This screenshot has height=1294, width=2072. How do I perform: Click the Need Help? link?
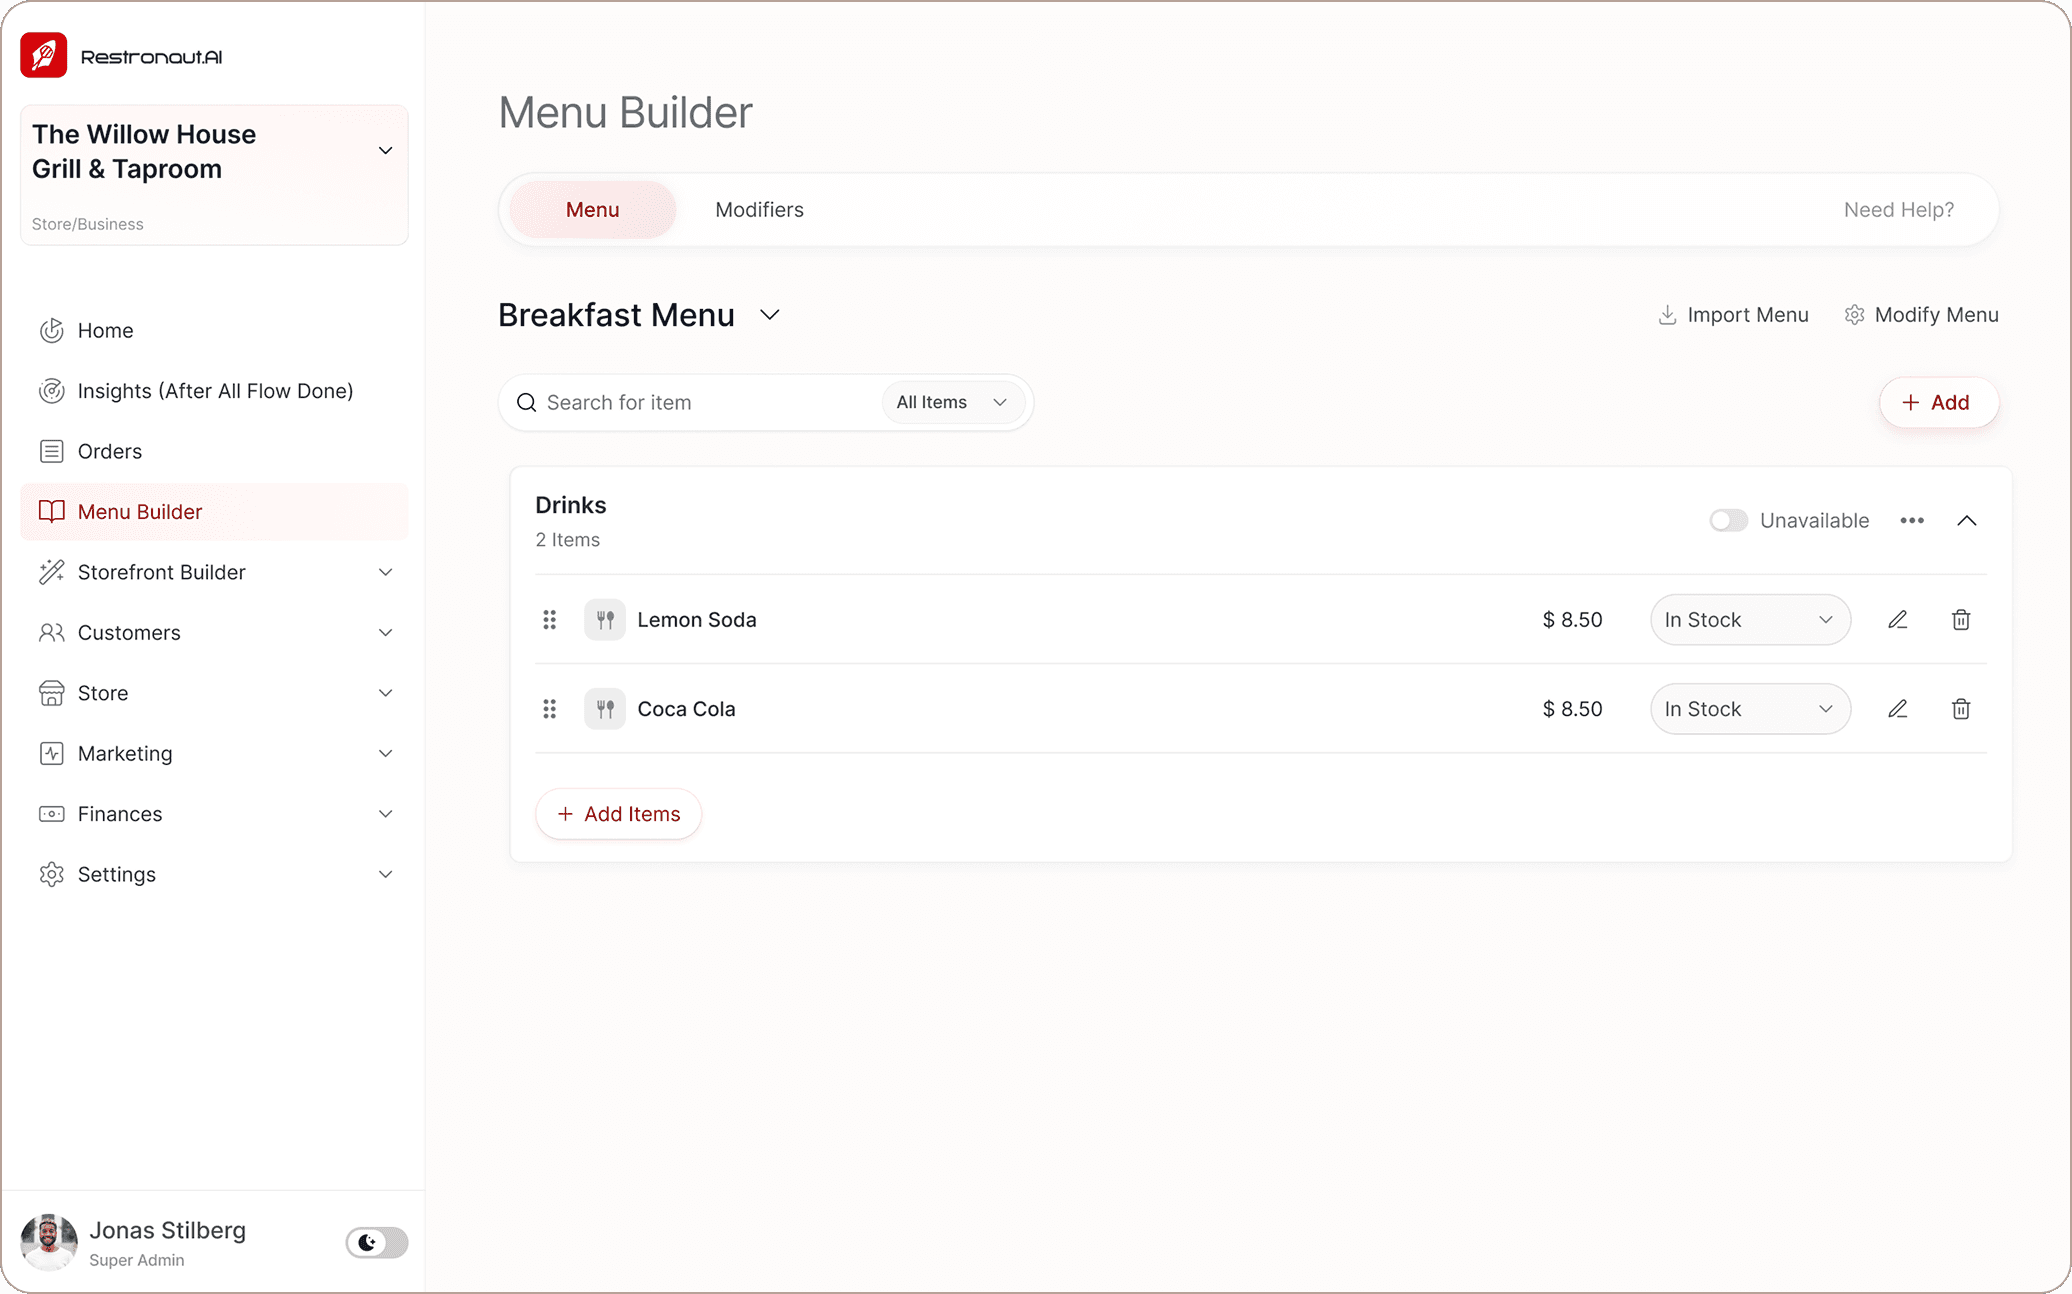coord(1898,210)
